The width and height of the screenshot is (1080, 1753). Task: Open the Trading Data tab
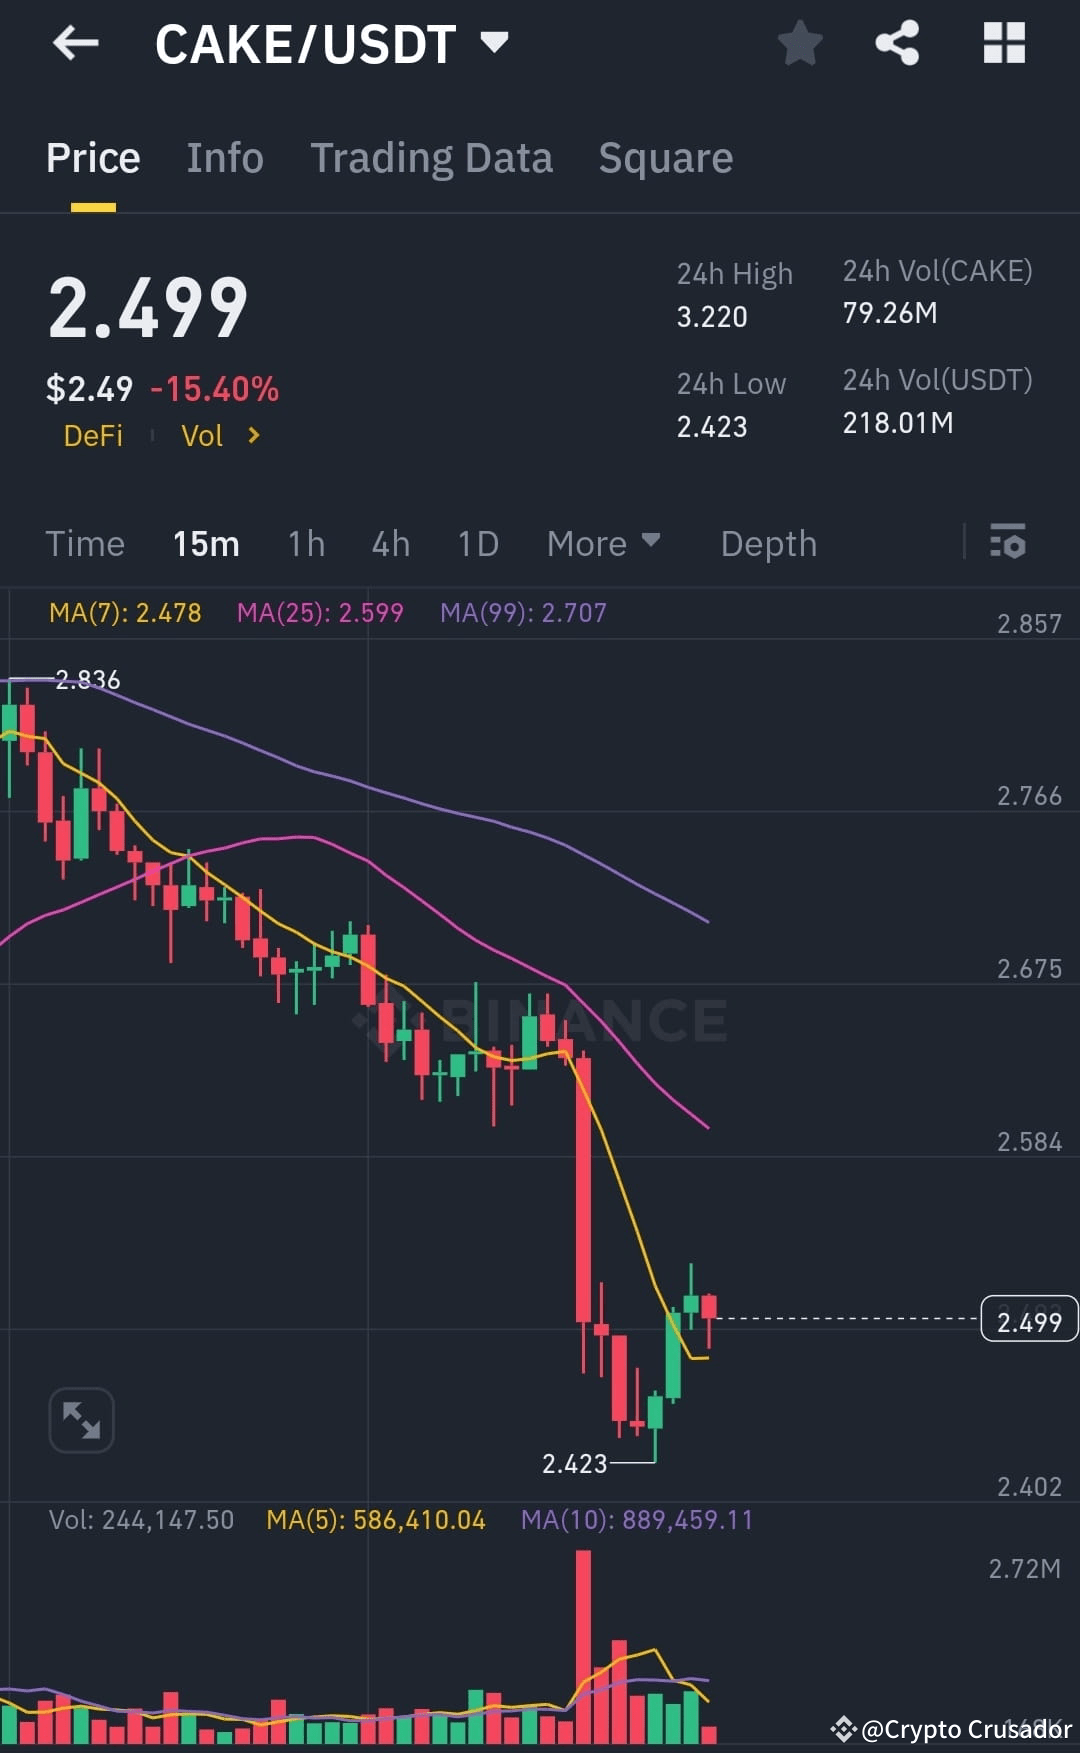[432, 157]
